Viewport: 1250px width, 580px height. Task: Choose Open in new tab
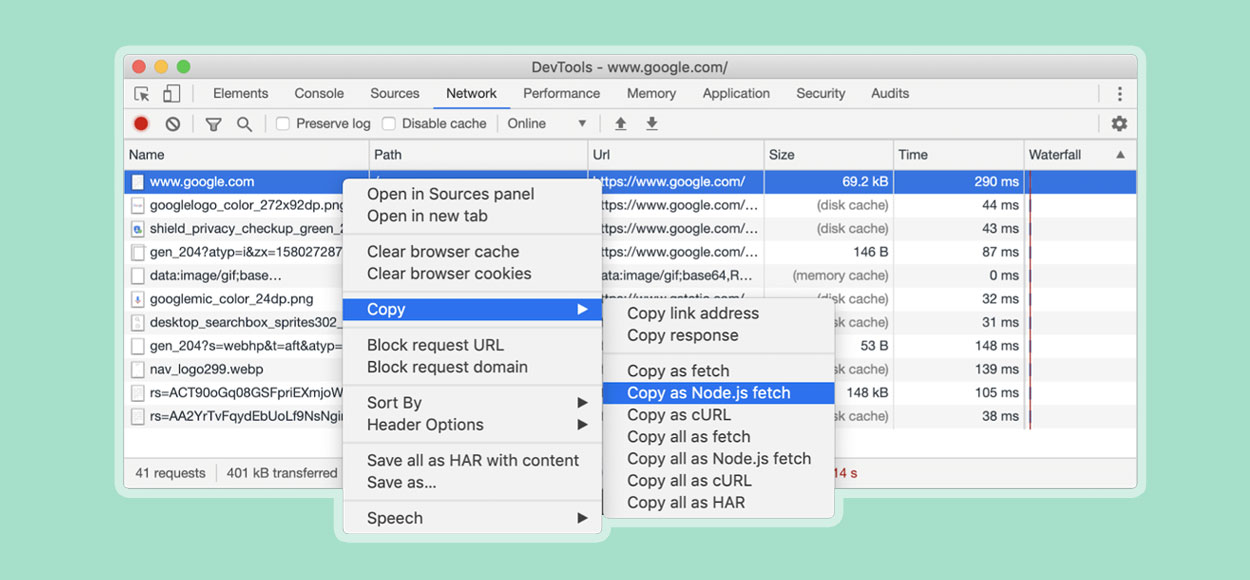[427, 216]
